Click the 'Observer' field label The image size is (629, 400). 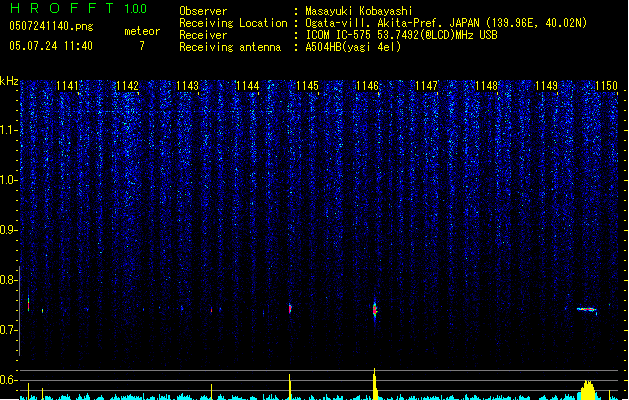pyautogui.click(x=203, y=11)
